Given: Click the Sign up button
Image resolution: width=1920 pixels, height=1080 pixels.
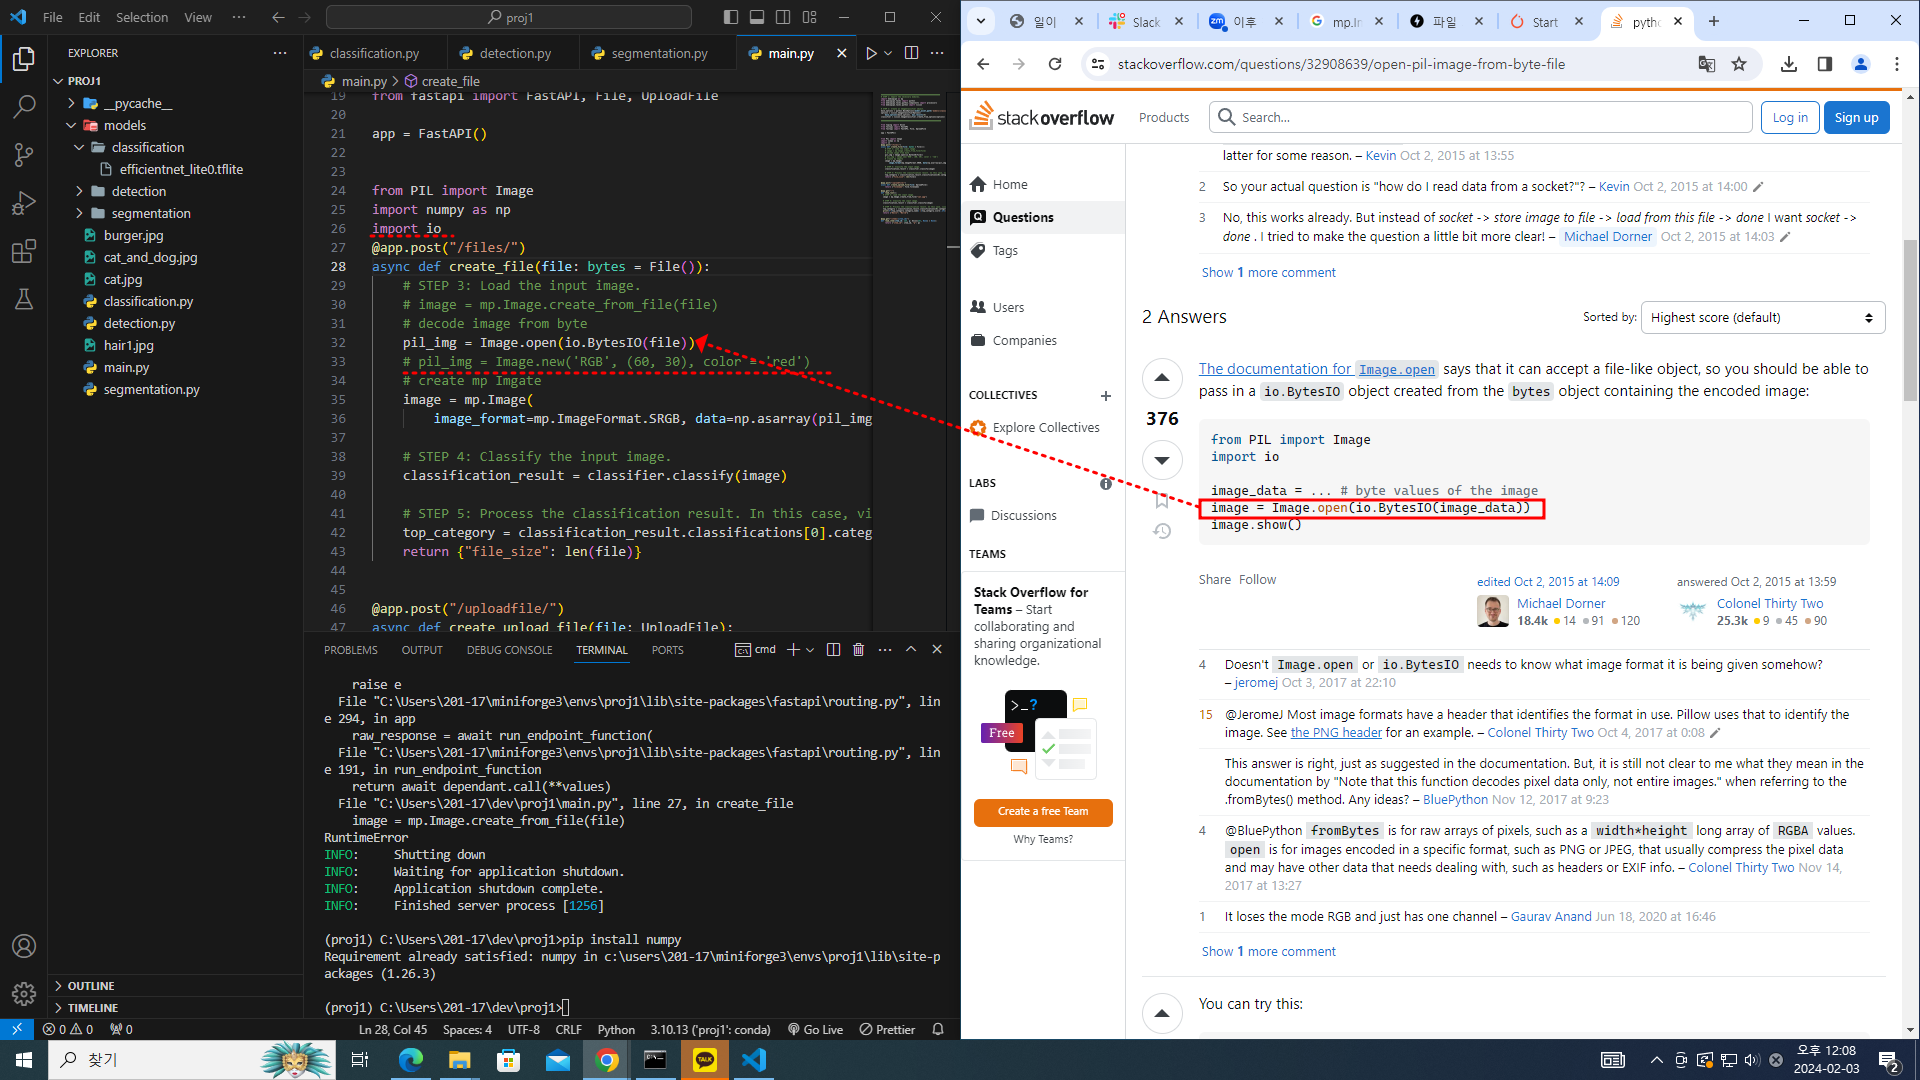Looking at the screenshot, I should click(1856, 117).
